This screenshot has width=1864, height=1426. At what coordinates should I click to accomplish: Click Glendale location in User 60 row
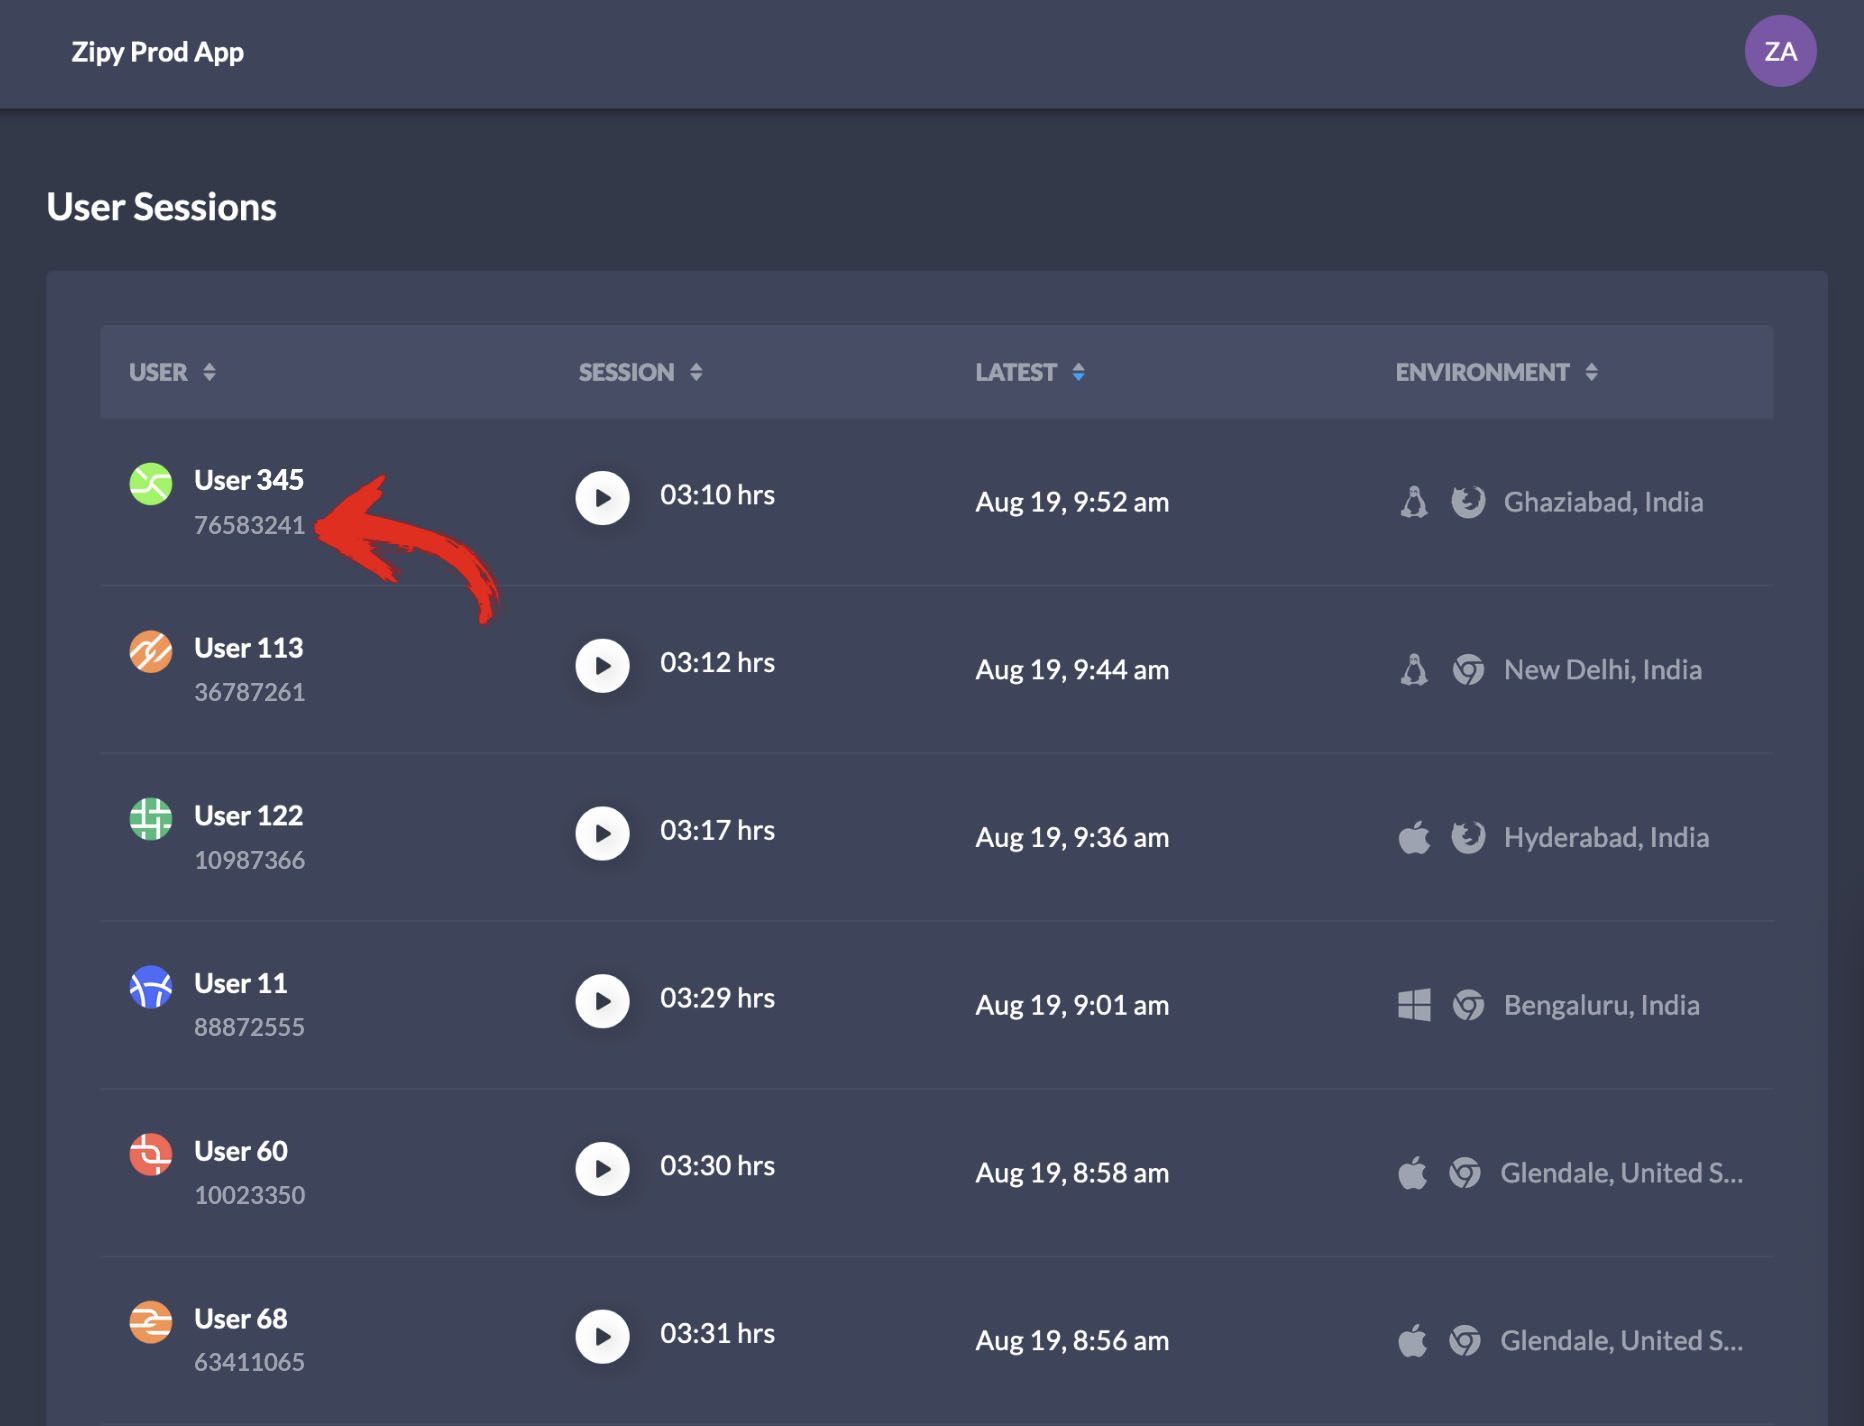(1621, 1173)
